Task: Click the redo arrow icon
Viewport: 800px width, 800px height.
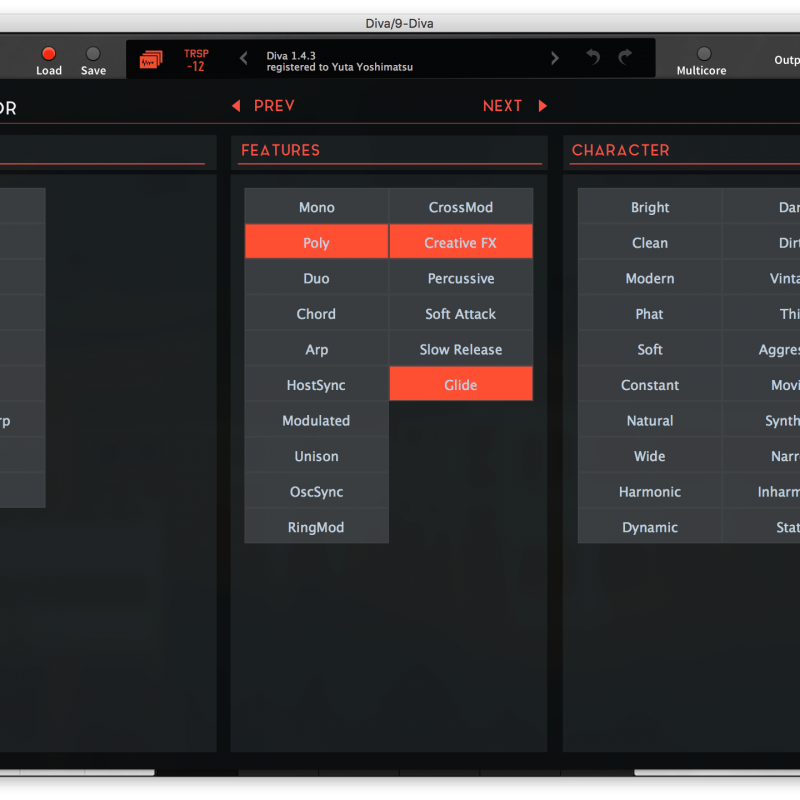Action: pyautogui.click(x=625, y=58)
